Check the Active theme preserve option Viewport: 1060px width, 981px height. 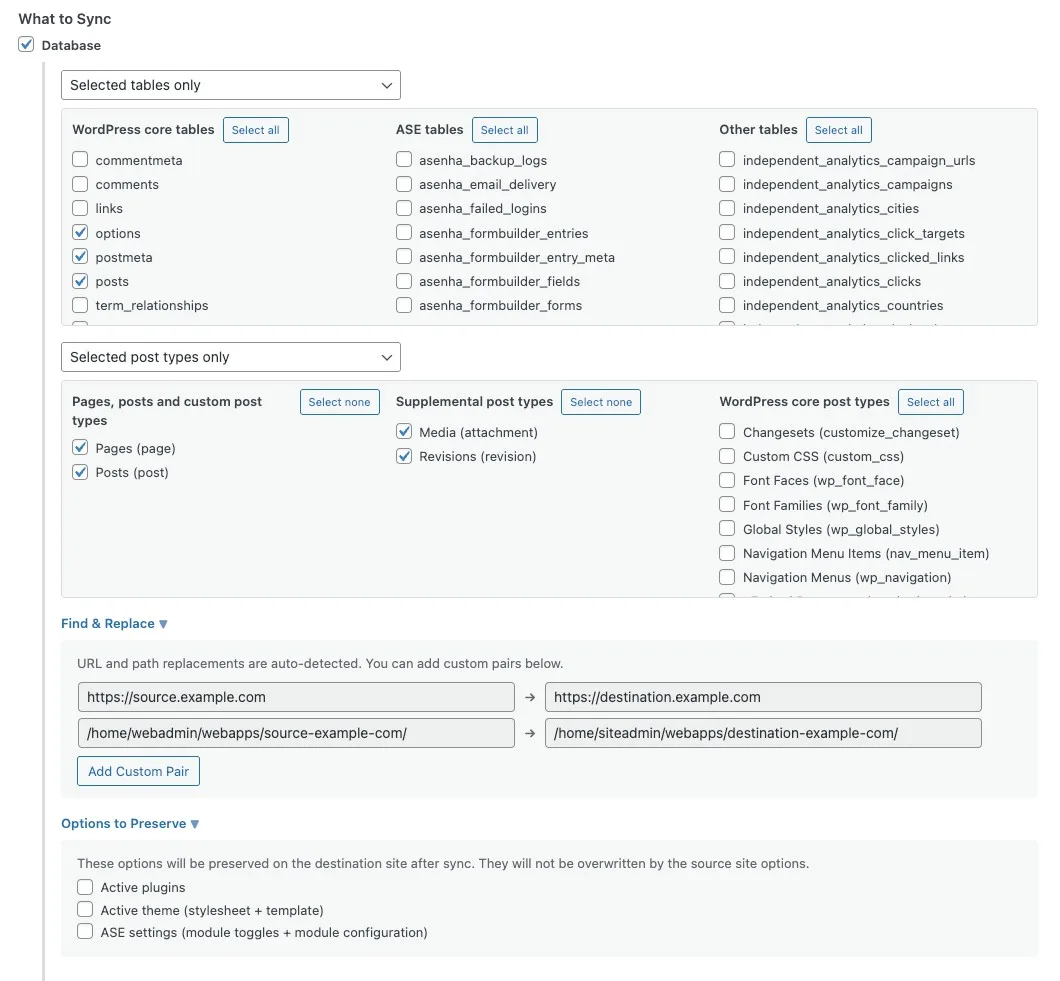(85, 910)
